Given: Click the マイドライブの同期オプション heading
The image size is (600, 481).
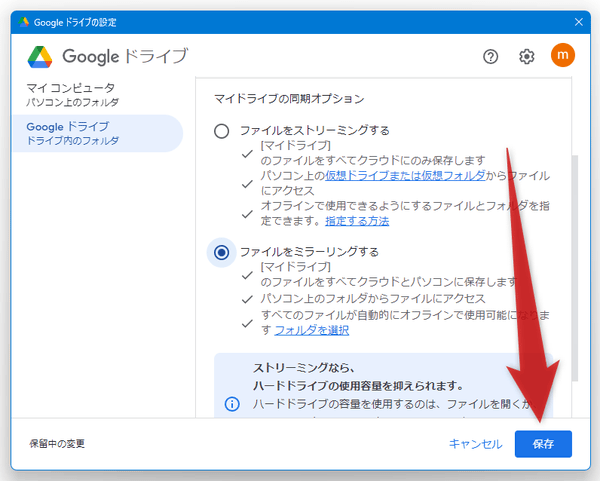Looking at the screenshot, I should point(289,99).
